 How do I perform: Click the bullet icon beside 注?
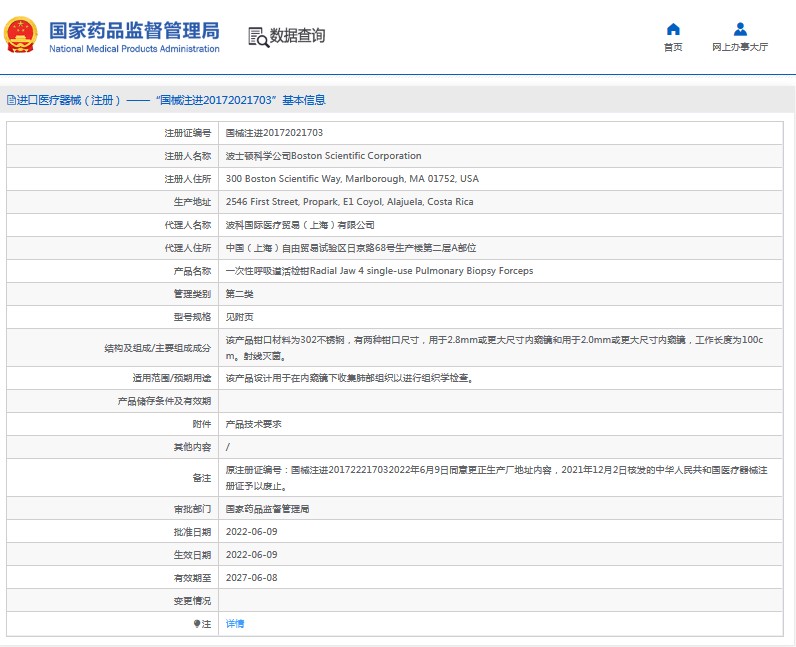pos(197,624)
